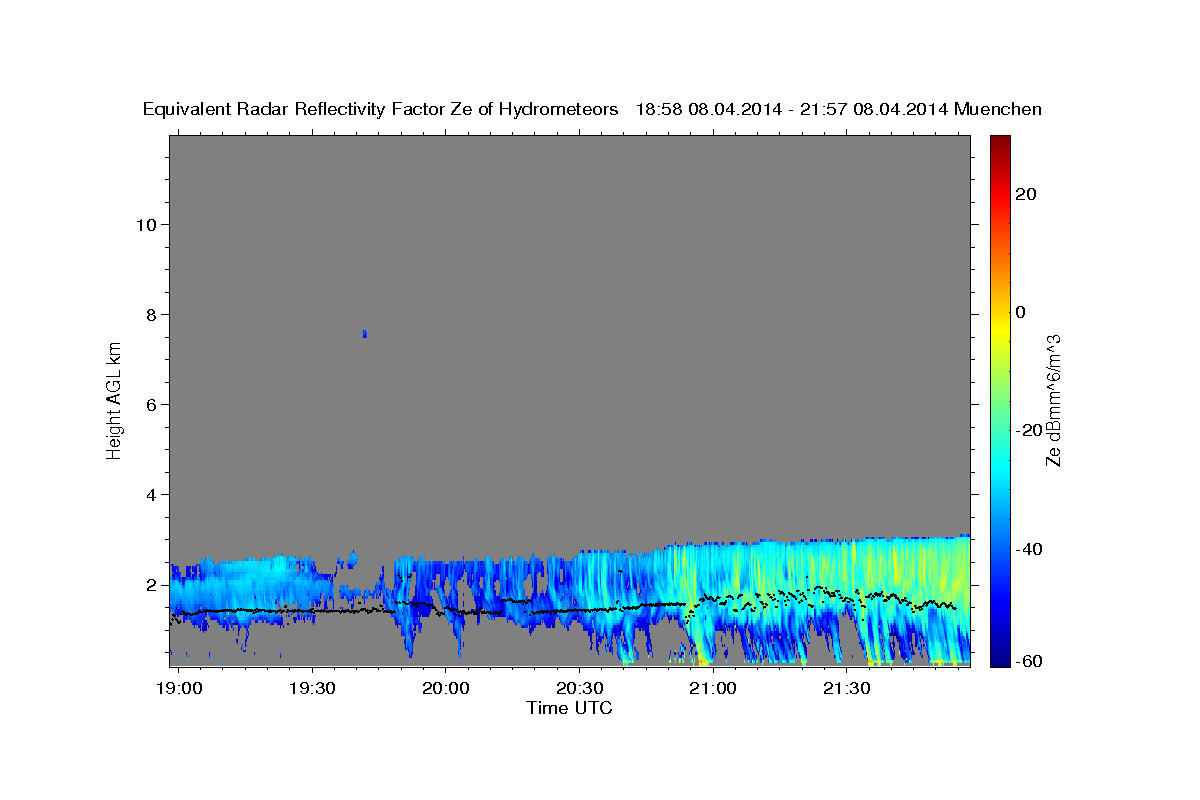Screen dimensions: 1200x800
Task: Click the height tick label '4'
Action: point(150,494)
